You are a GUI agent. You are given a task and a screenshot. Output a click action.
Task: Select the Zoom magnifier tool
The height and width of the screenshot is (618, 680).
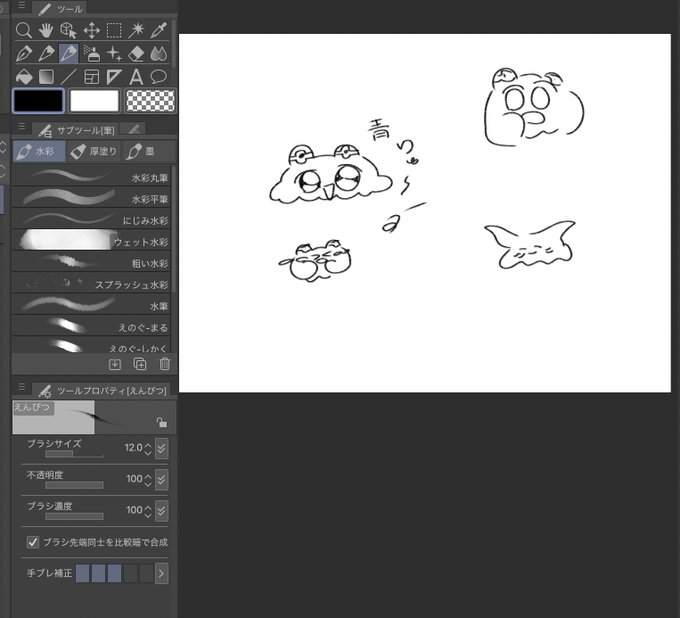tap(23, 30)
